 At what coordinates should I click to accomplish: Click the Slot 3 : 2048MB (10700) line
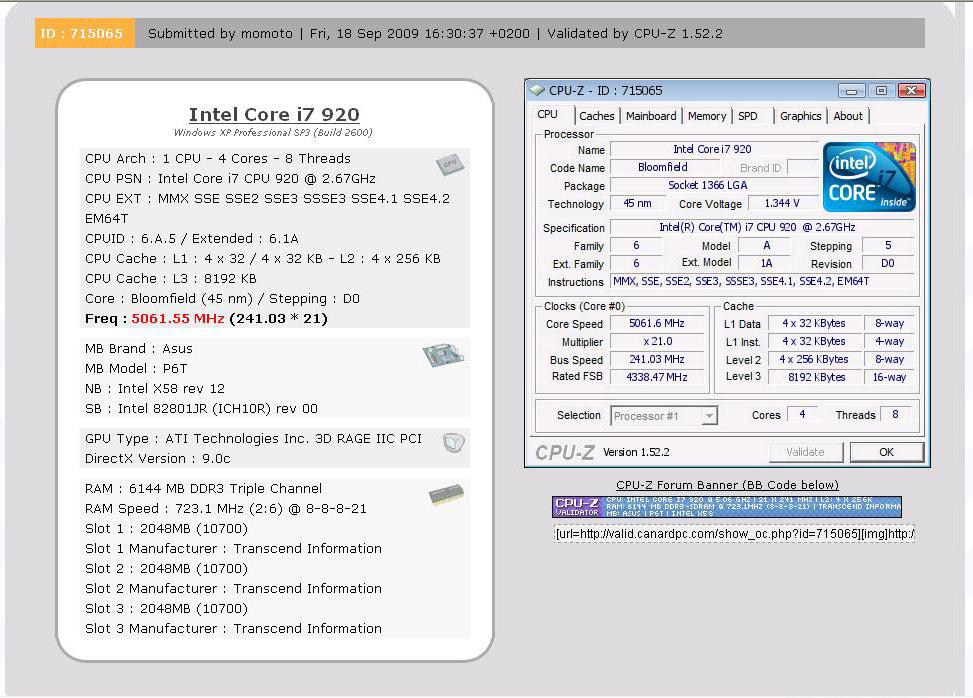(x=166, y=609)
